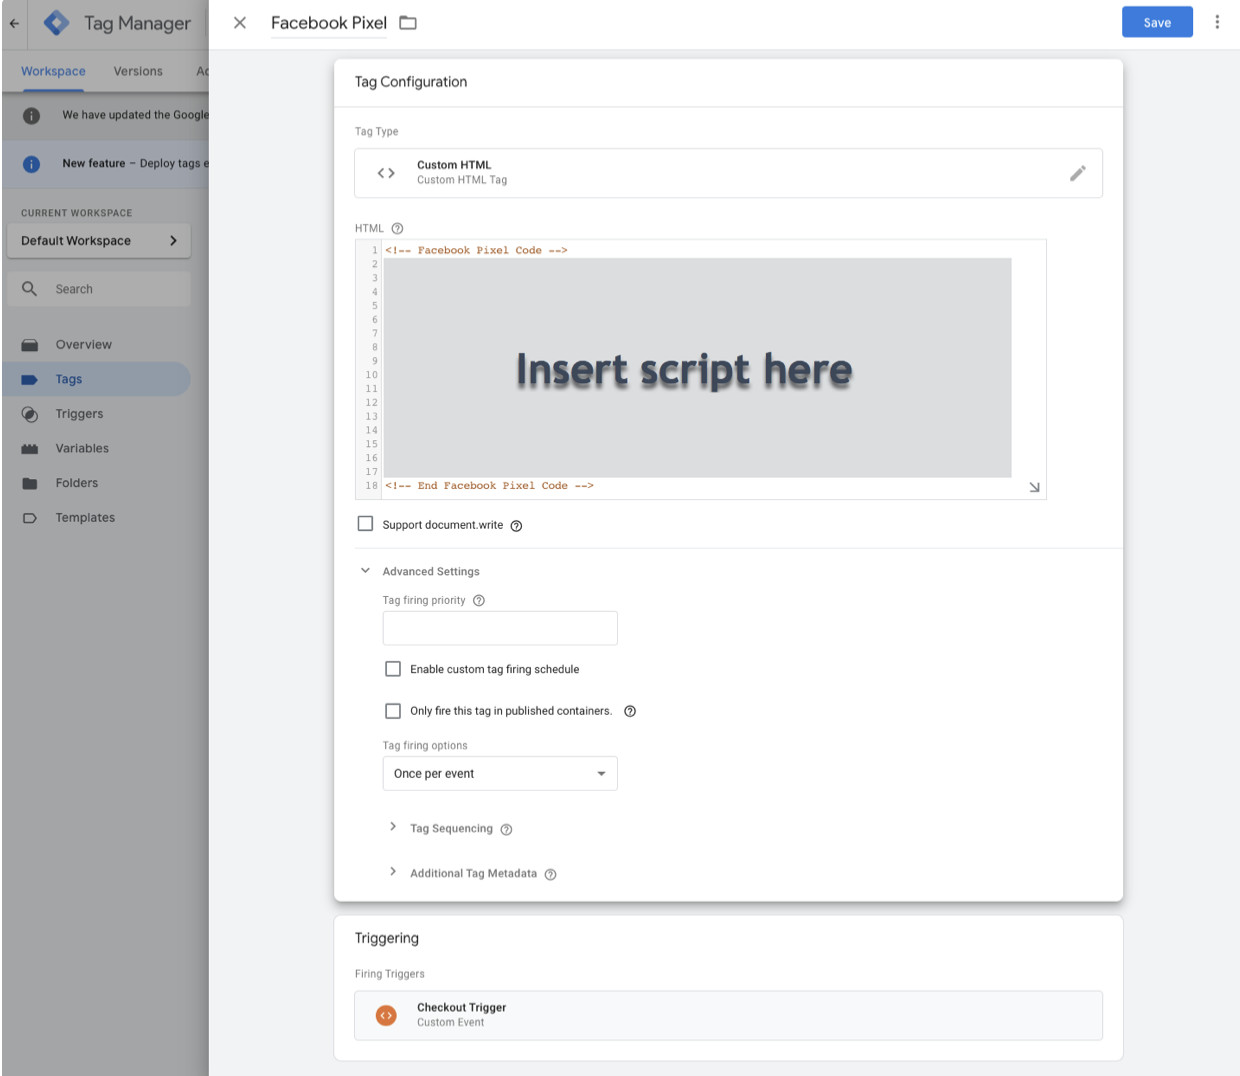This screenshot has width=1240, height=1076.
Task: Edit the tag name Facebook Pixel
Action: 329,23
